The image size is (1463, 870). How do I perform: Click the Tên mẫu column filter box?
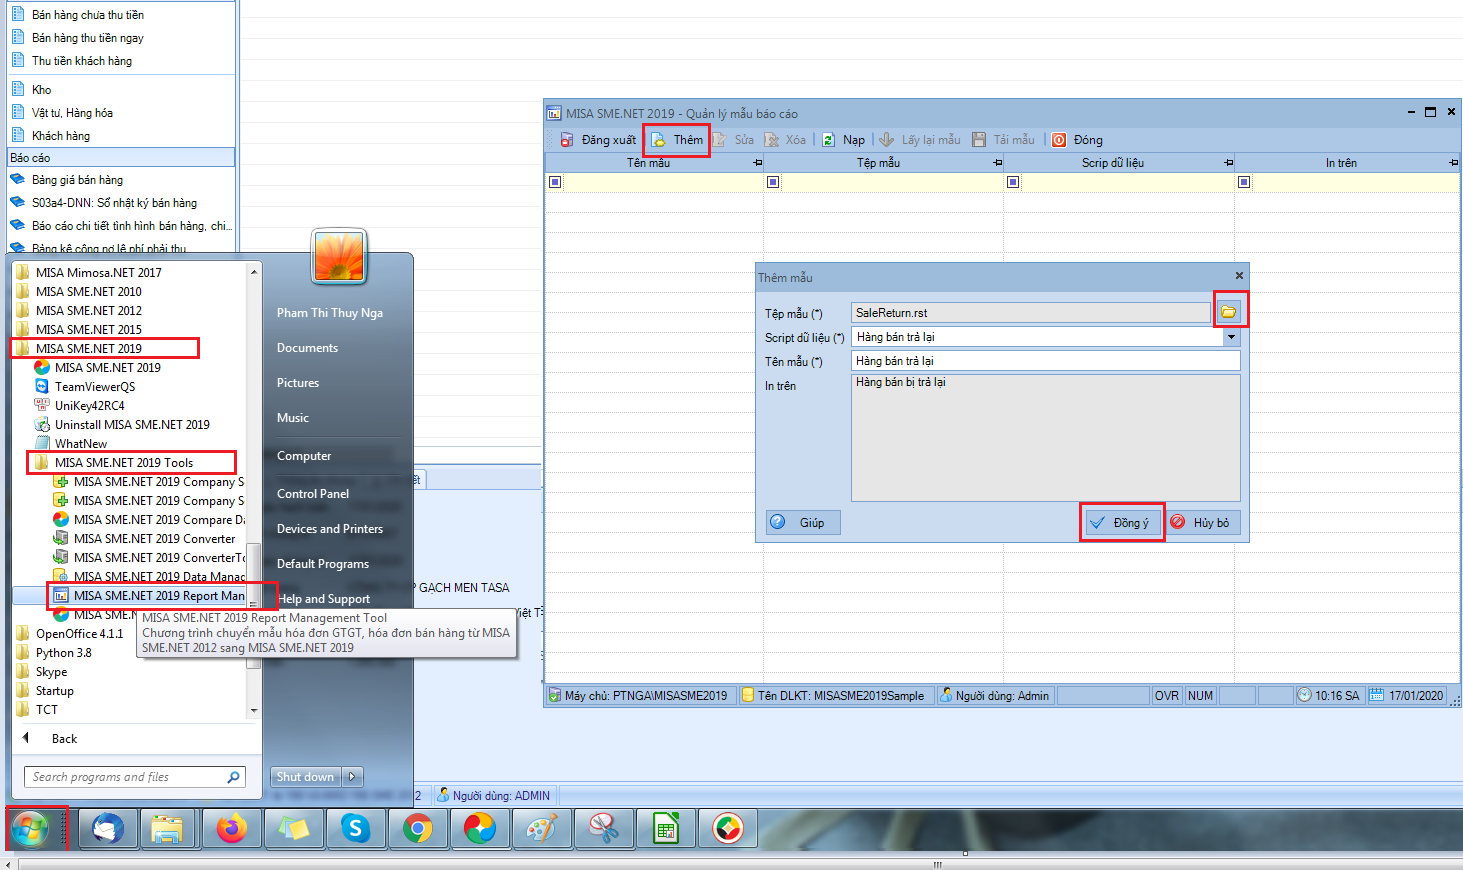click(555, 182)
